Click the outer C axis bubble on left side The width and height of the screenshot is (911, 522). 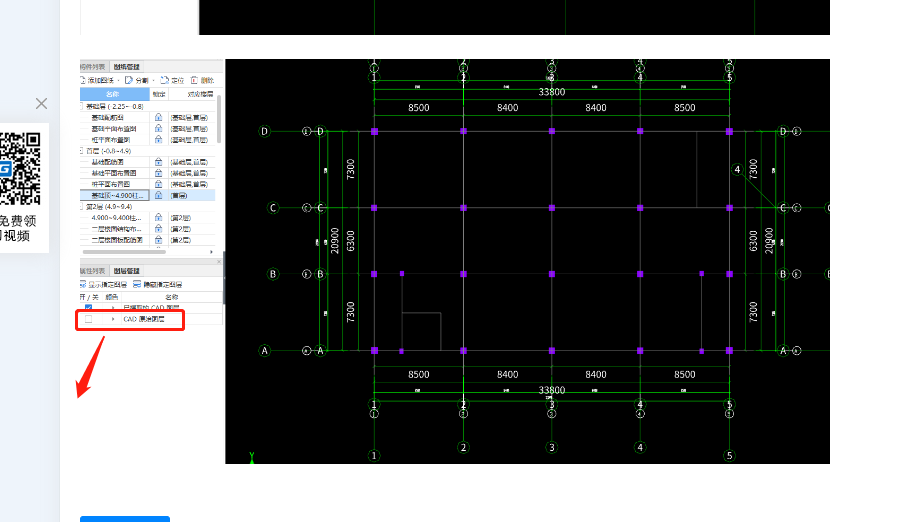click(x=273, y=208)
